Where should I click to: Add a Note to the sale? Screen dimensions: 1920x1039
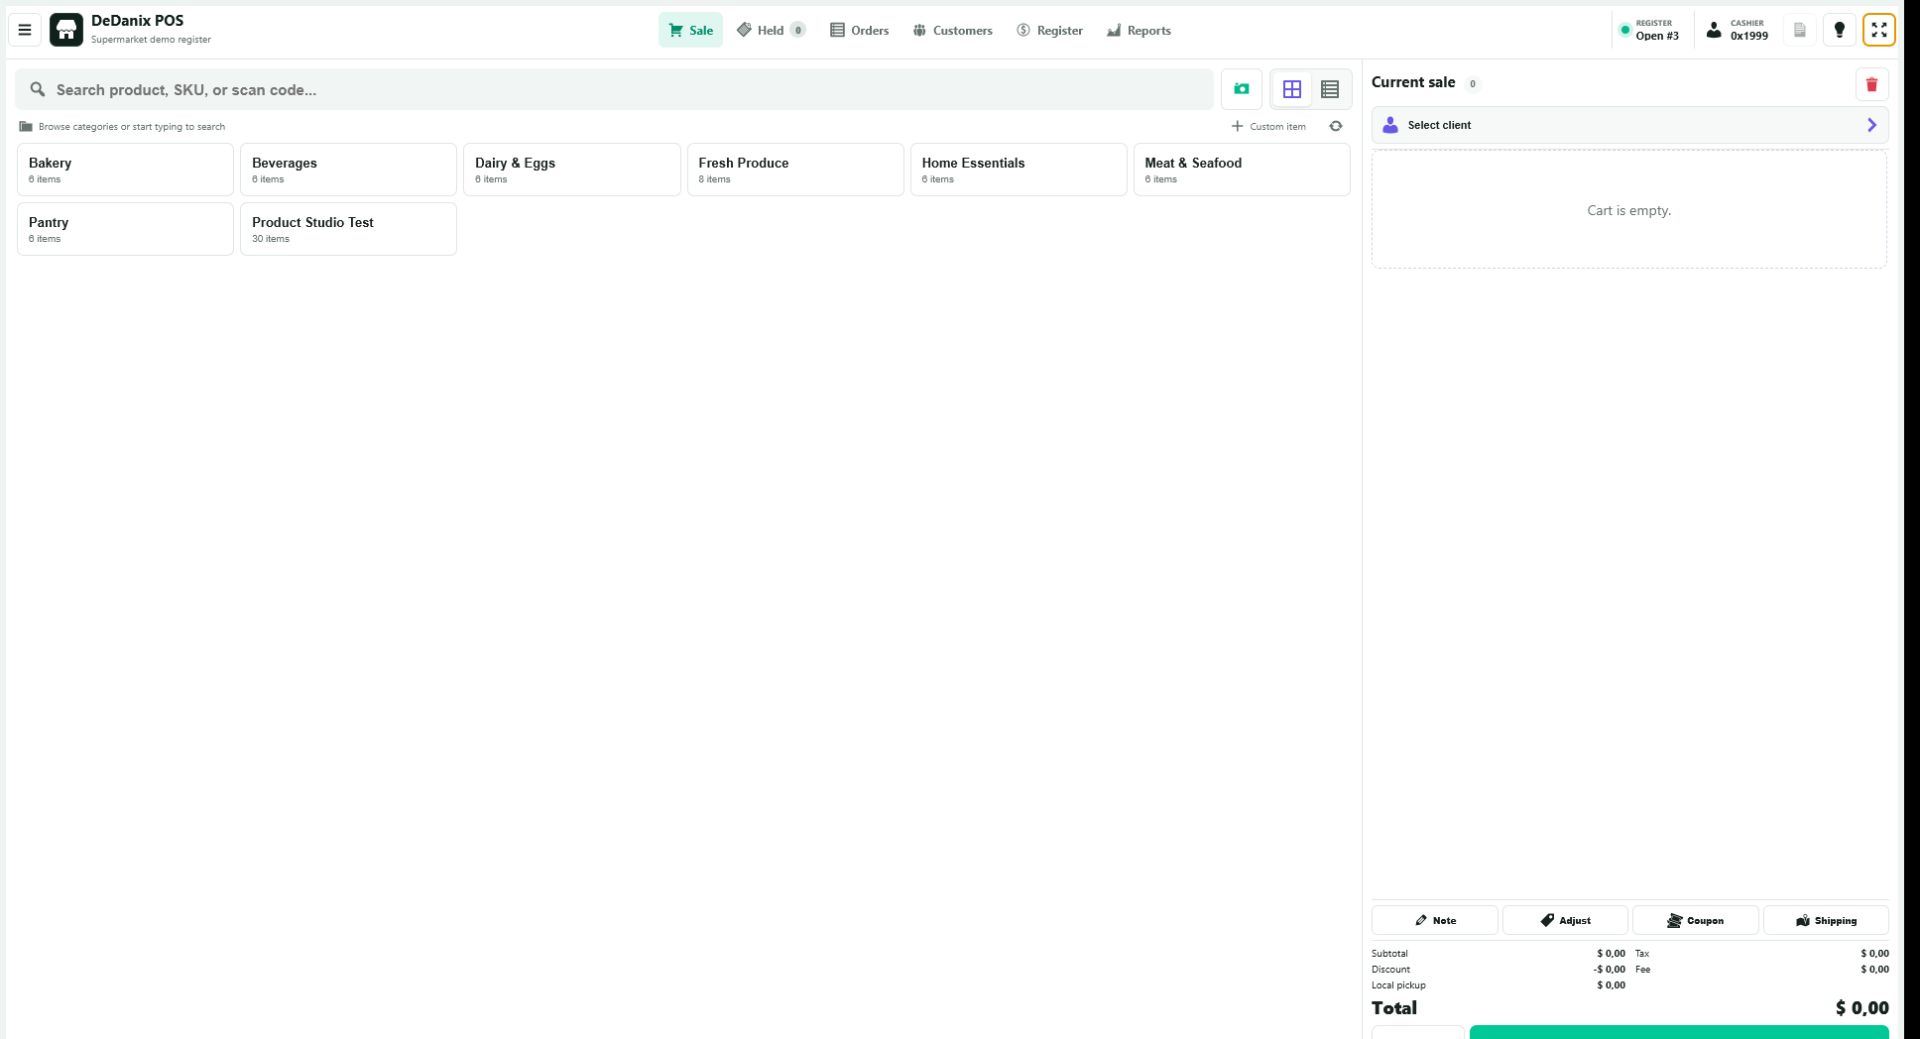coord(1435,920)
